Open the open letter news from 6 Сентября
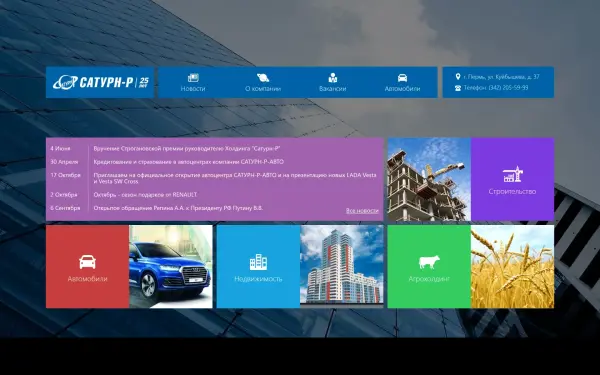This screenshot has width=600, height=375. coord(178,208)
